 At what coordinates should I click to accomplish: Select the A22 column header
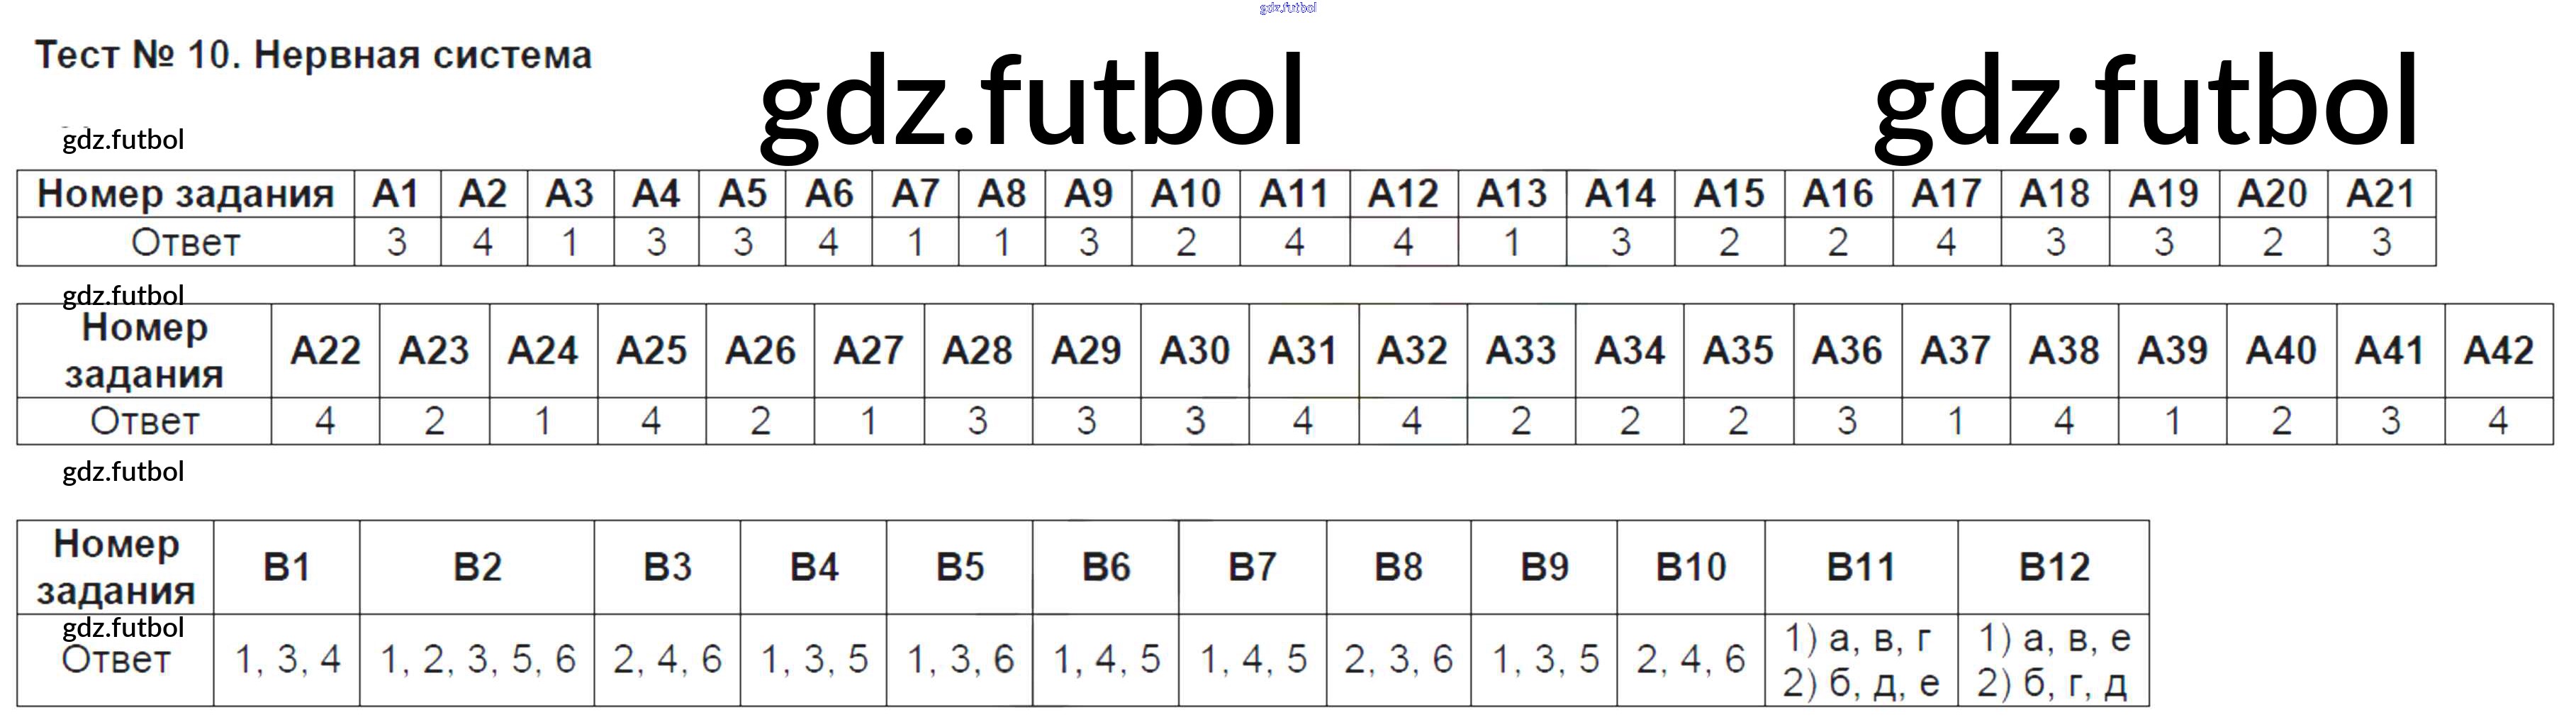[325, 351]
